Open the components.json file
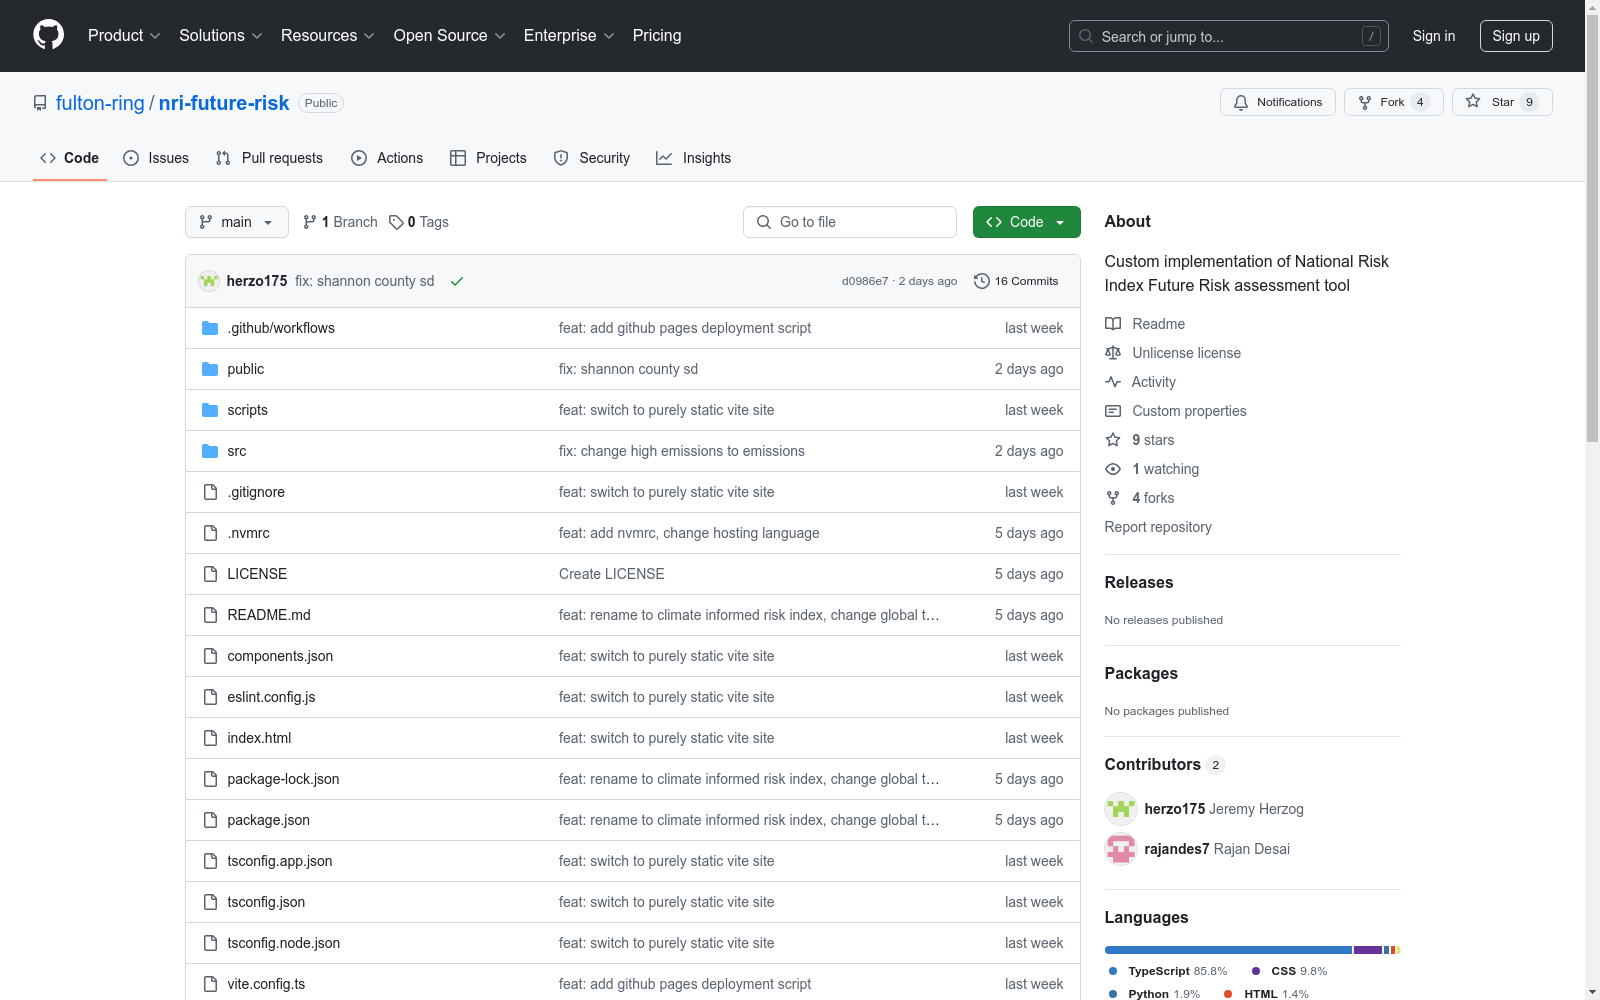Screen dimensions: 1600x1000 click(x=280, y=656)
